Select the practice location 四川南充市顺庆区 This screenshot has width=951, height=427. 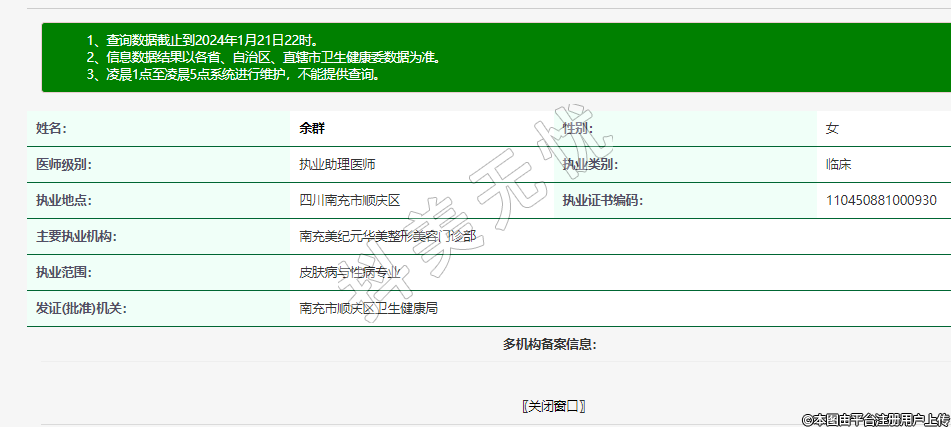(350, 200)
